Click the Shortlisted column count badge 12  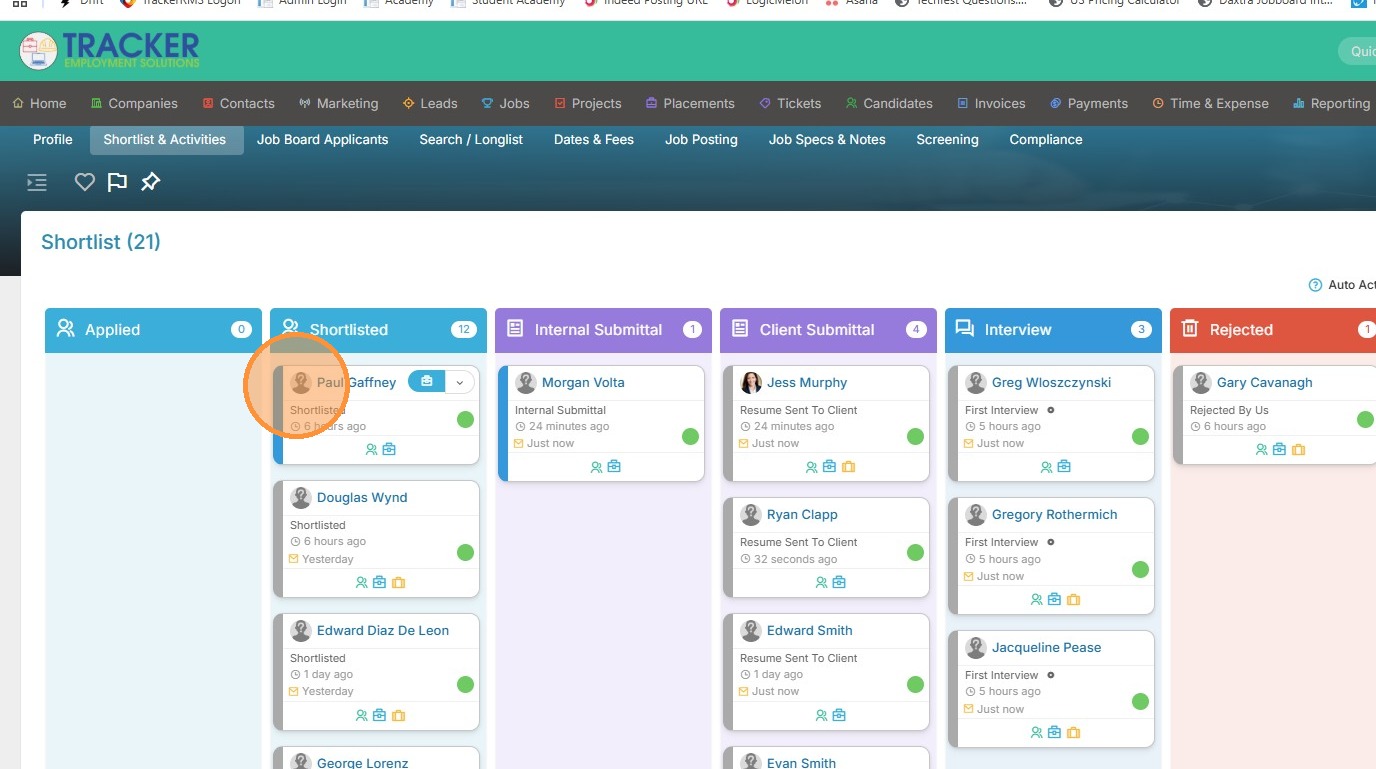click(463, 330)
